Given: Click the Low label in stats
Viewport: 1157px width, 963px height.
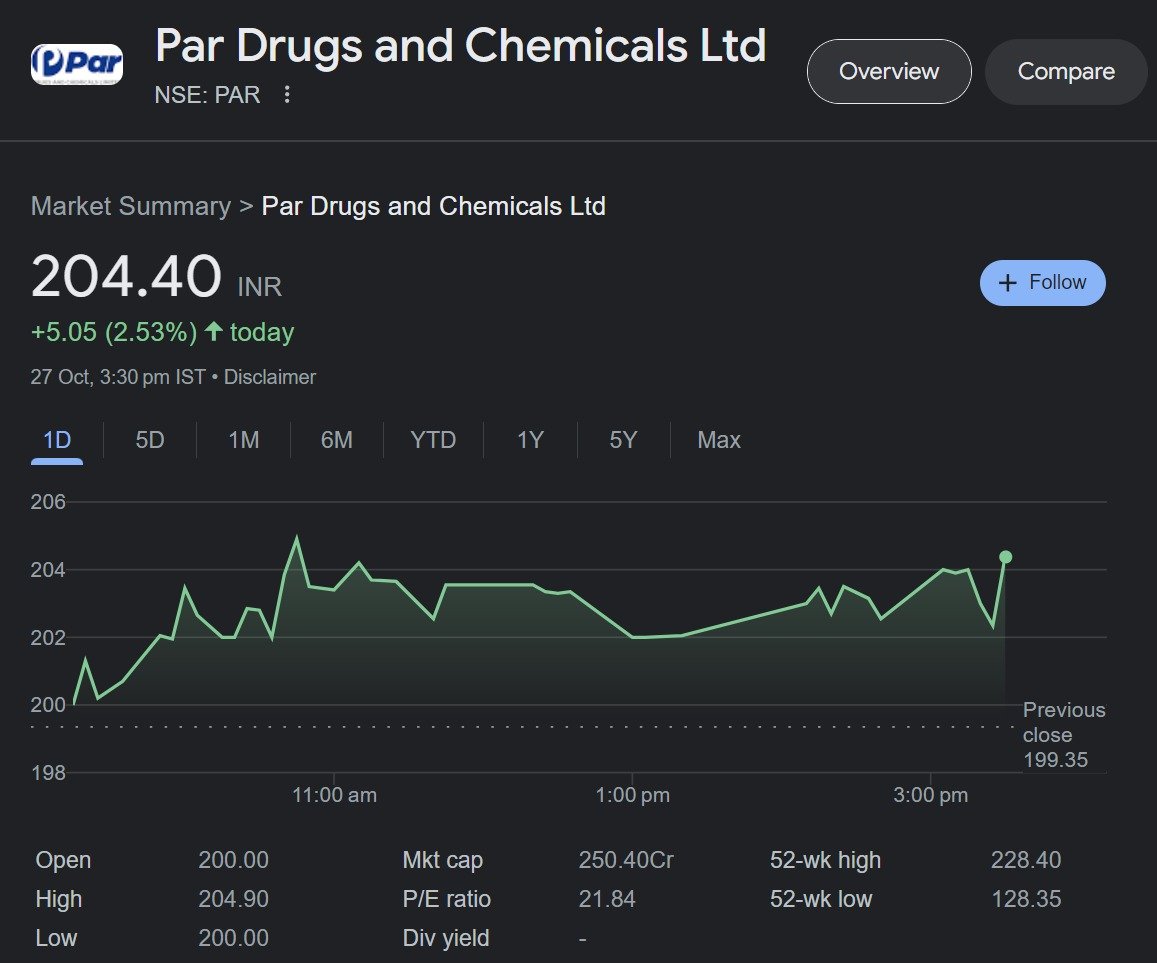Looking at the screenshot, I should click(x=56, y=938).
